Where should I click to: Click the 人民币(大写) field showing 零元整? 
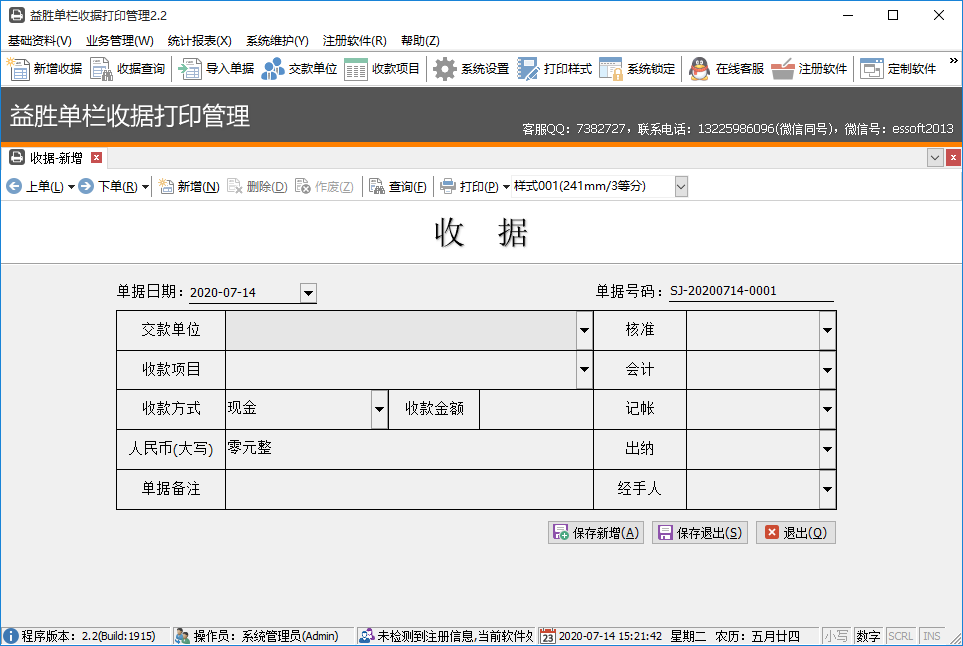click(x=409, y=449)
